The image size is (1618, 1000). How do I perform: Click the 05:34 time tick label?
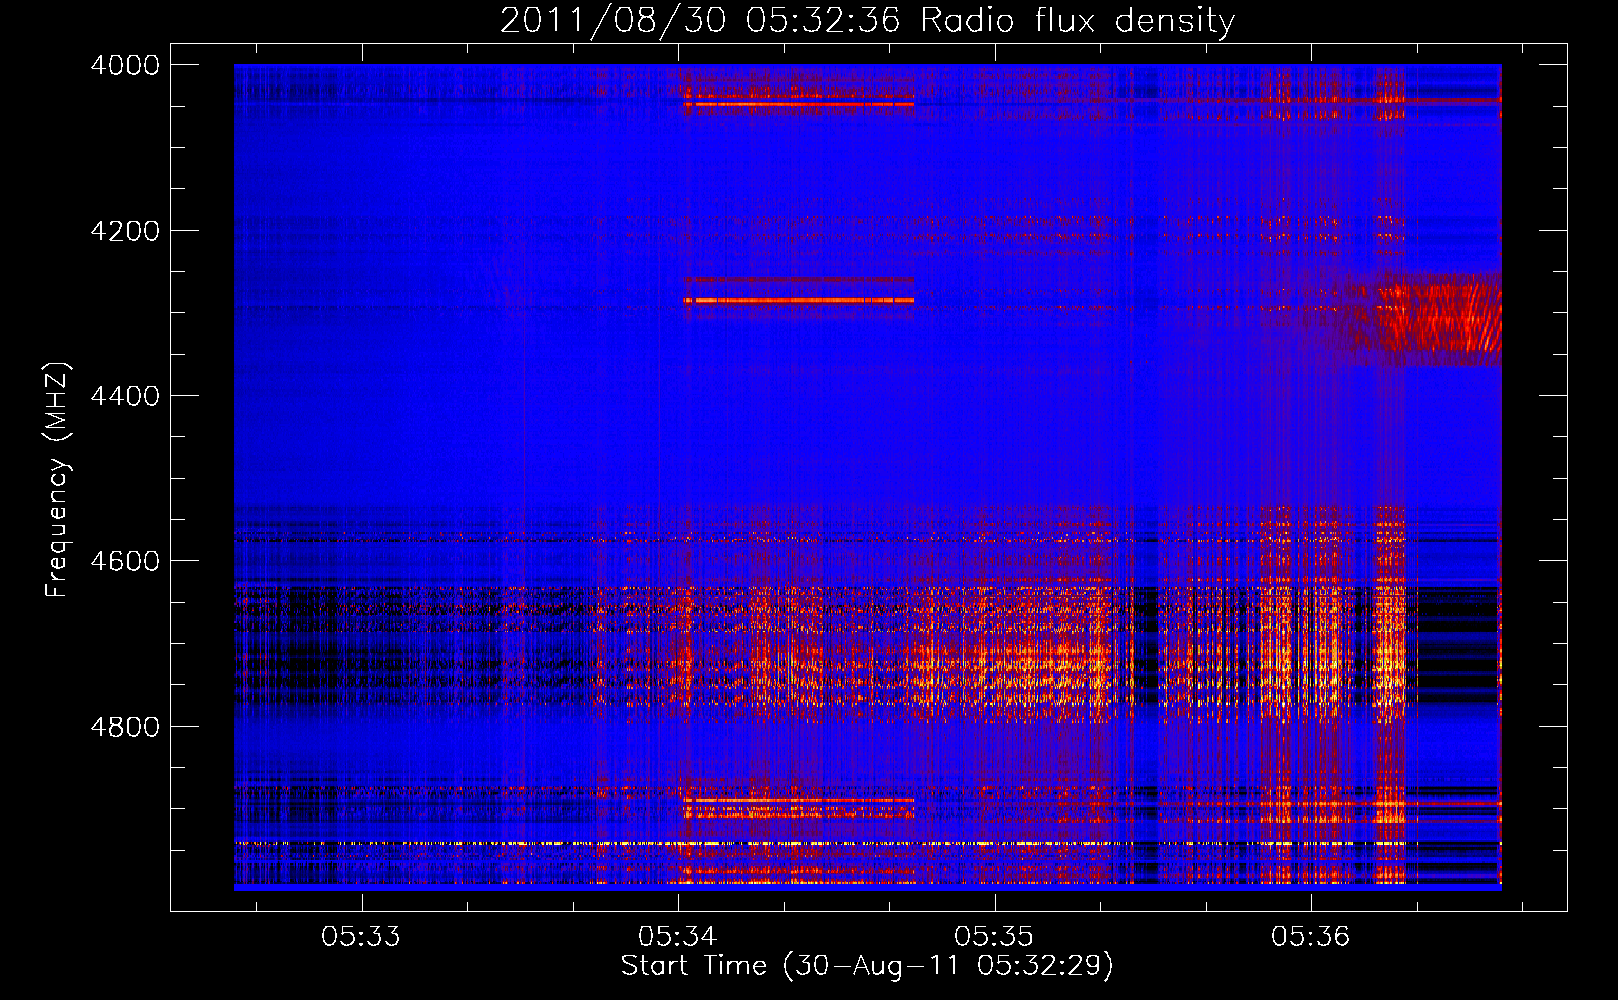pyautogui.click(x=678, y=936)
